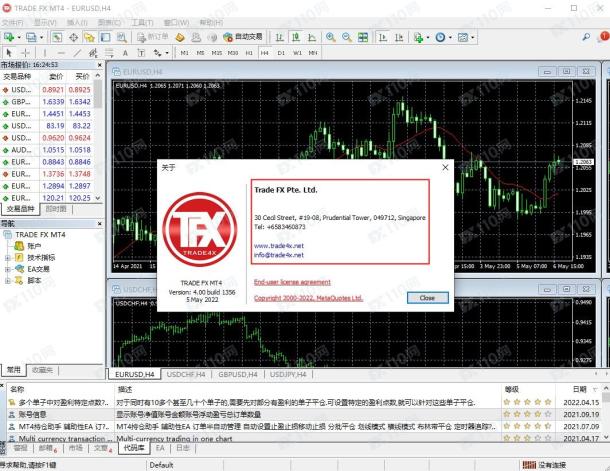The image size is (610, 471).
Task: Switch to bar chart display
Action: click(279, 37)
